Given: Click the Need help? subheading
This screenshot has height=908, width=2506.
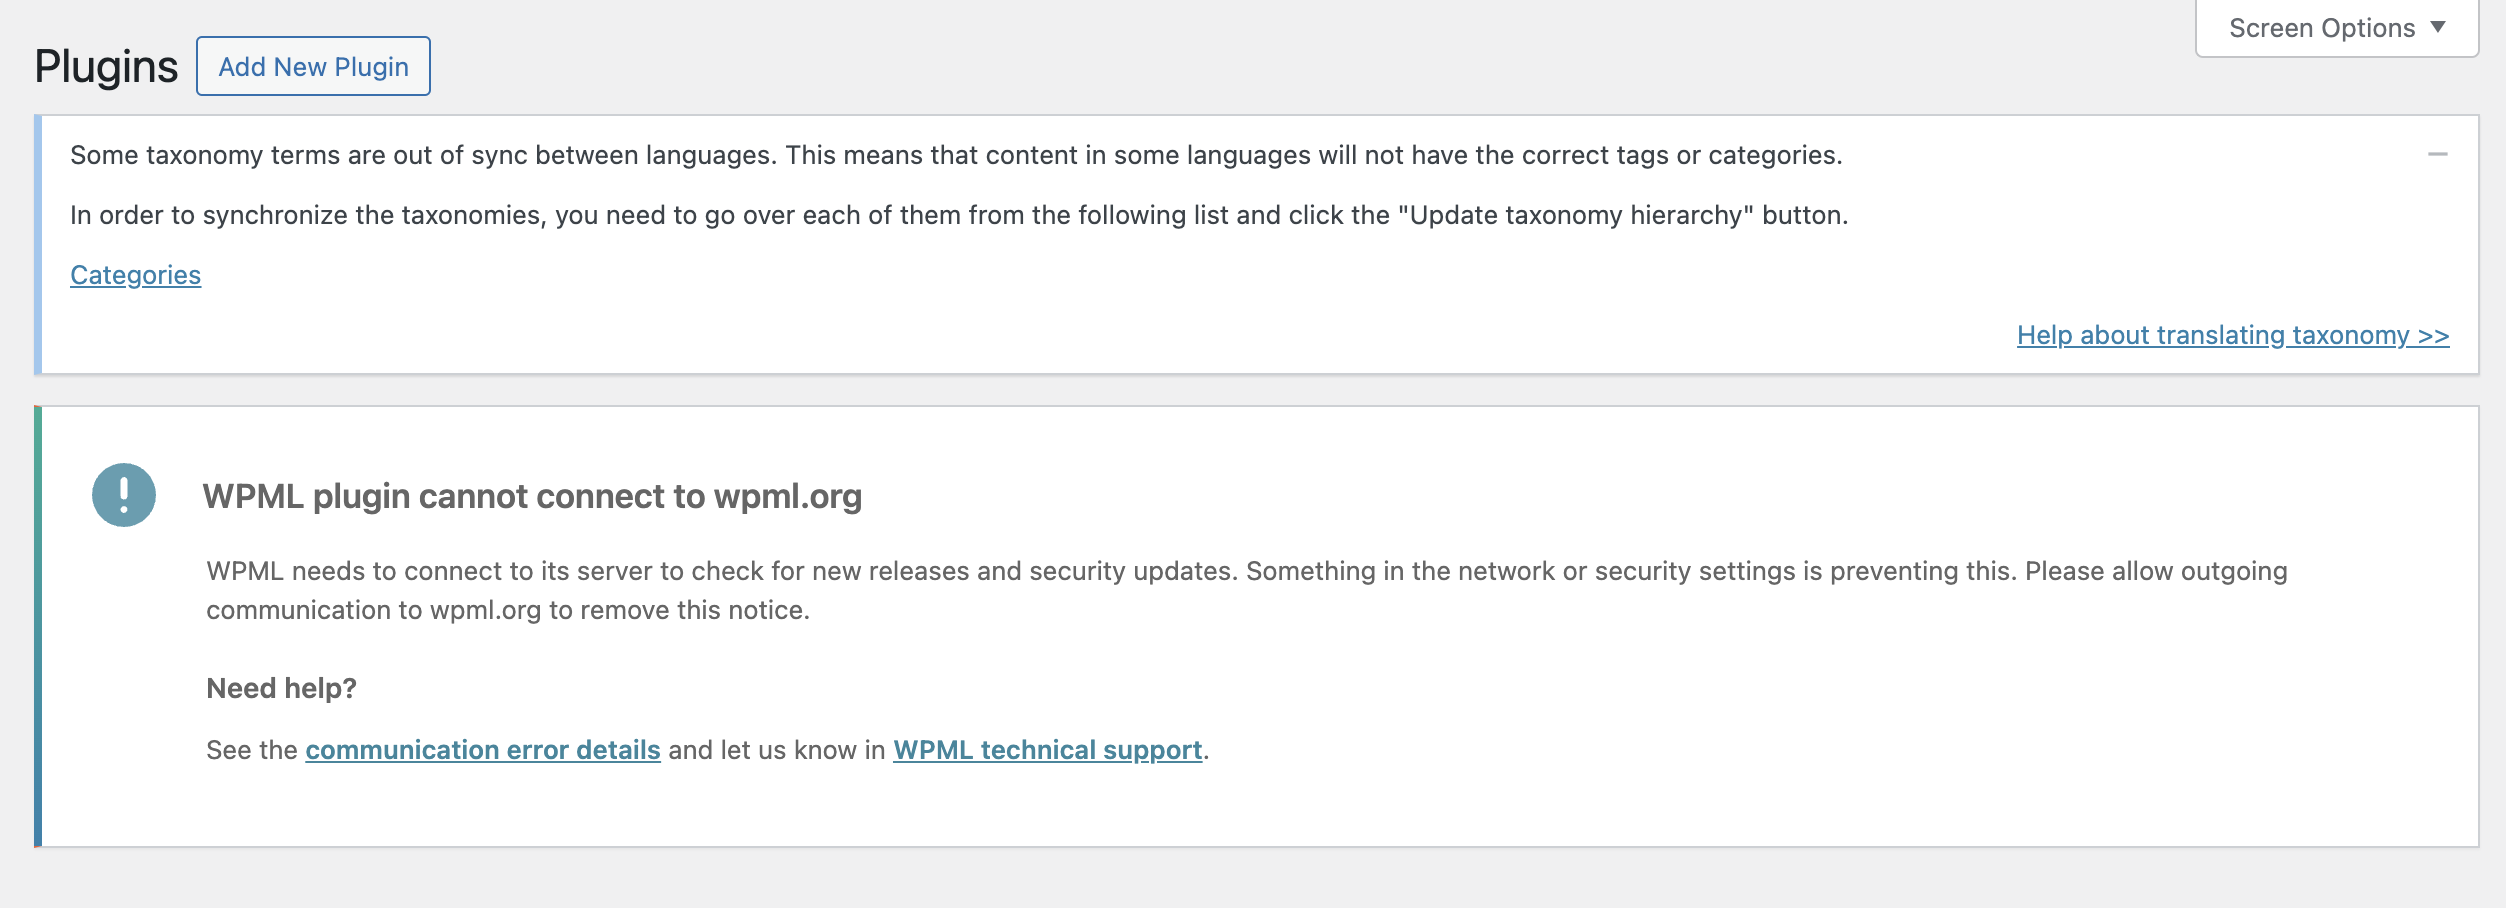Looking at the screenshot, I should [x=281, y=688].
